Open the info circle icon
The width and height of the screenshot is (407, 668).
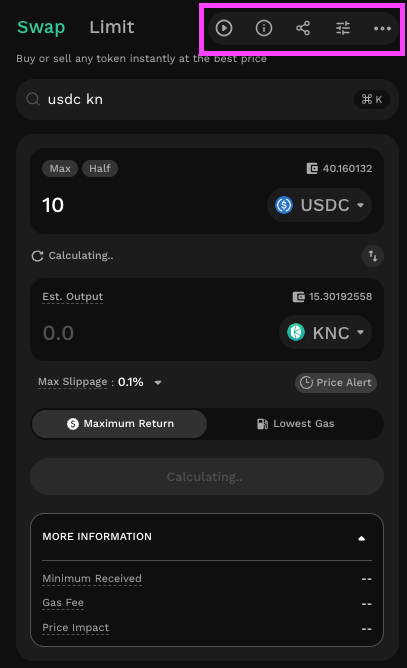(x=264, y=28)
